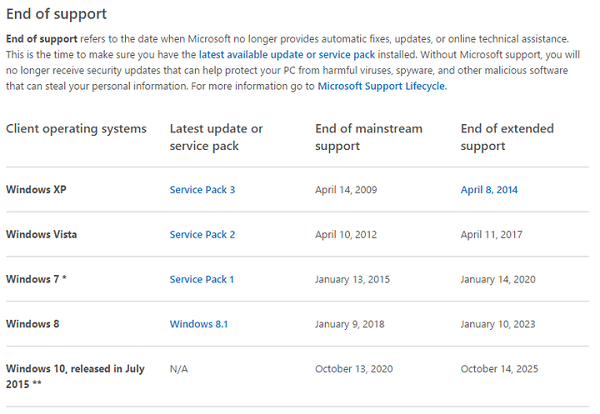Screen dimensions: 600x414
Task: Select the Windows XP row label
Action: pyautogui.click(x=35, y=189)
